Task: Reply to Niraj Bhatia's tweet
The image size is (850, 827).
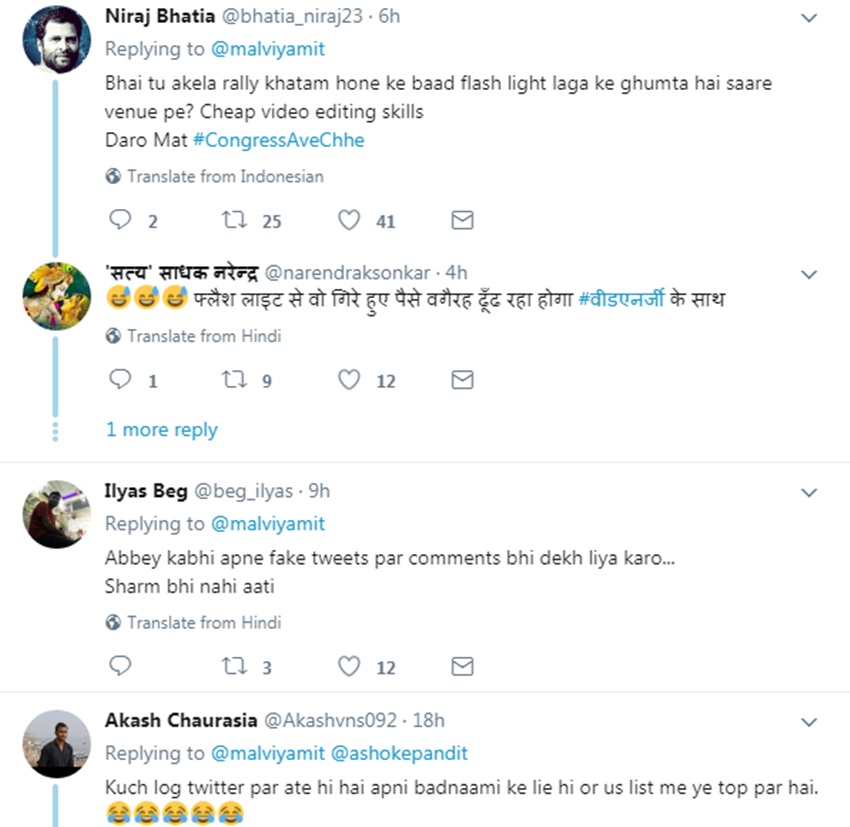Action: (x=120, y=221)
